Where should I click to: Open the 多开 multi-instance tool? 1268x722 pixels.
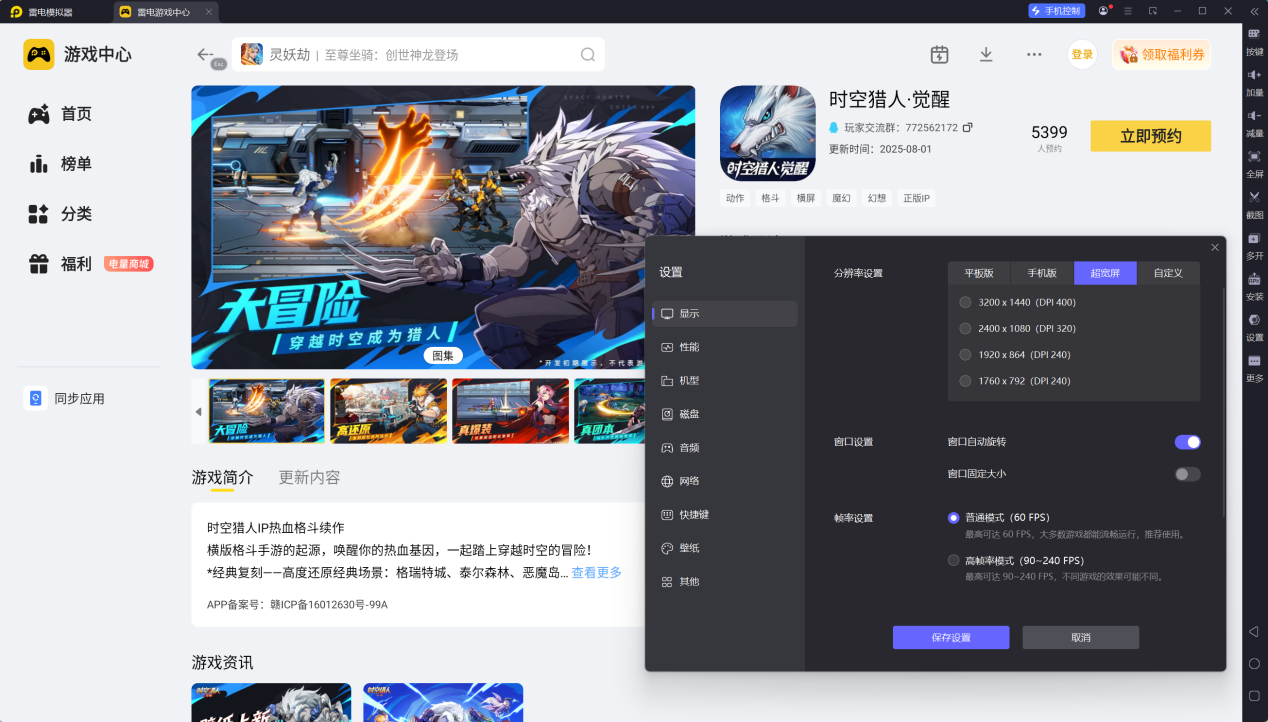click(1254, 238)
